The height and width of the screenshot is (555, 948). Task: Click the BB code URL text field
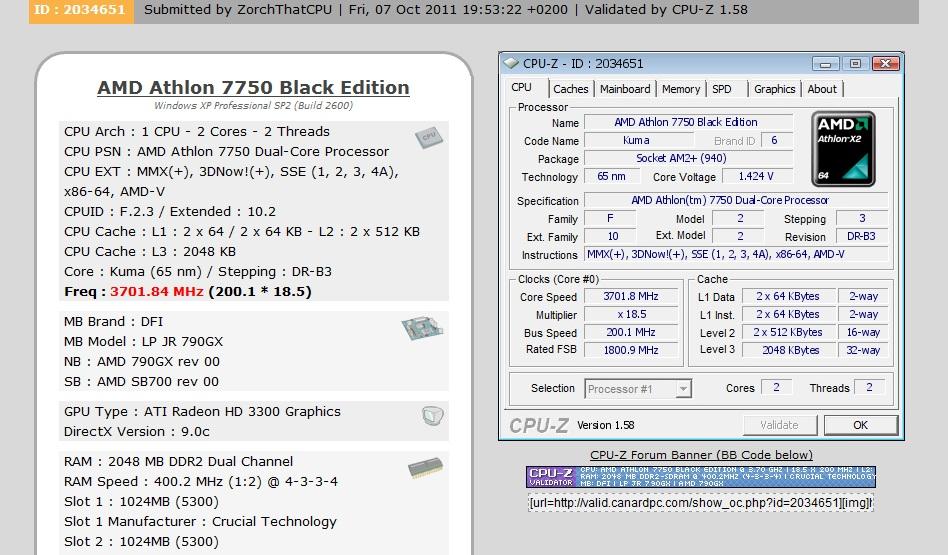point(701,502)
